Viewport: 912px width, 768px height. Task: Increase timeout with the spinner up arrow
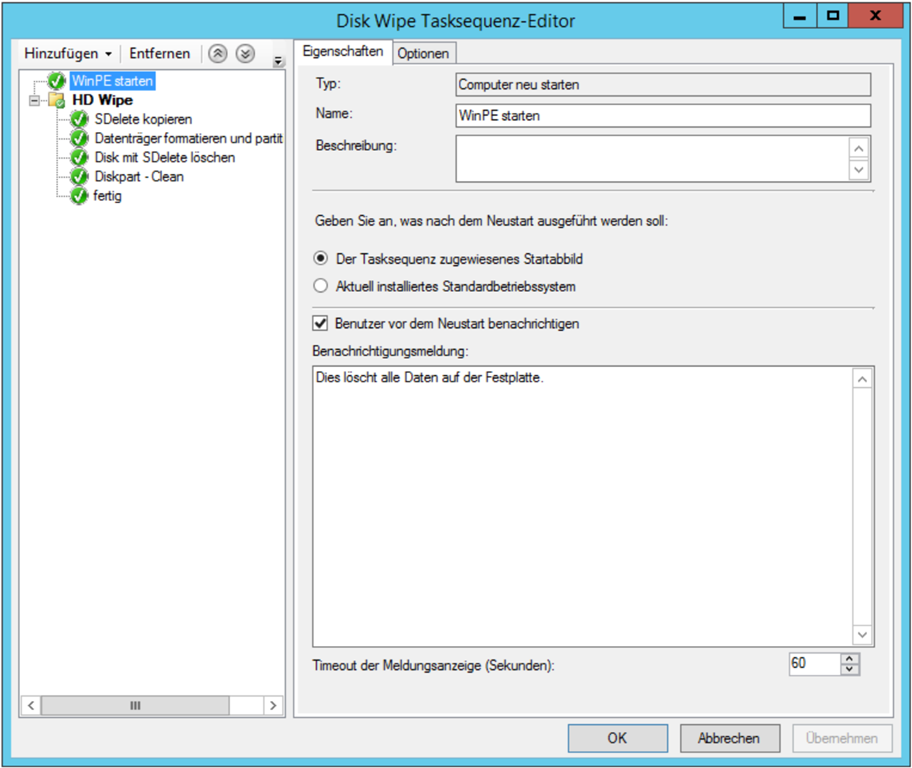click(x=850, y=658)
